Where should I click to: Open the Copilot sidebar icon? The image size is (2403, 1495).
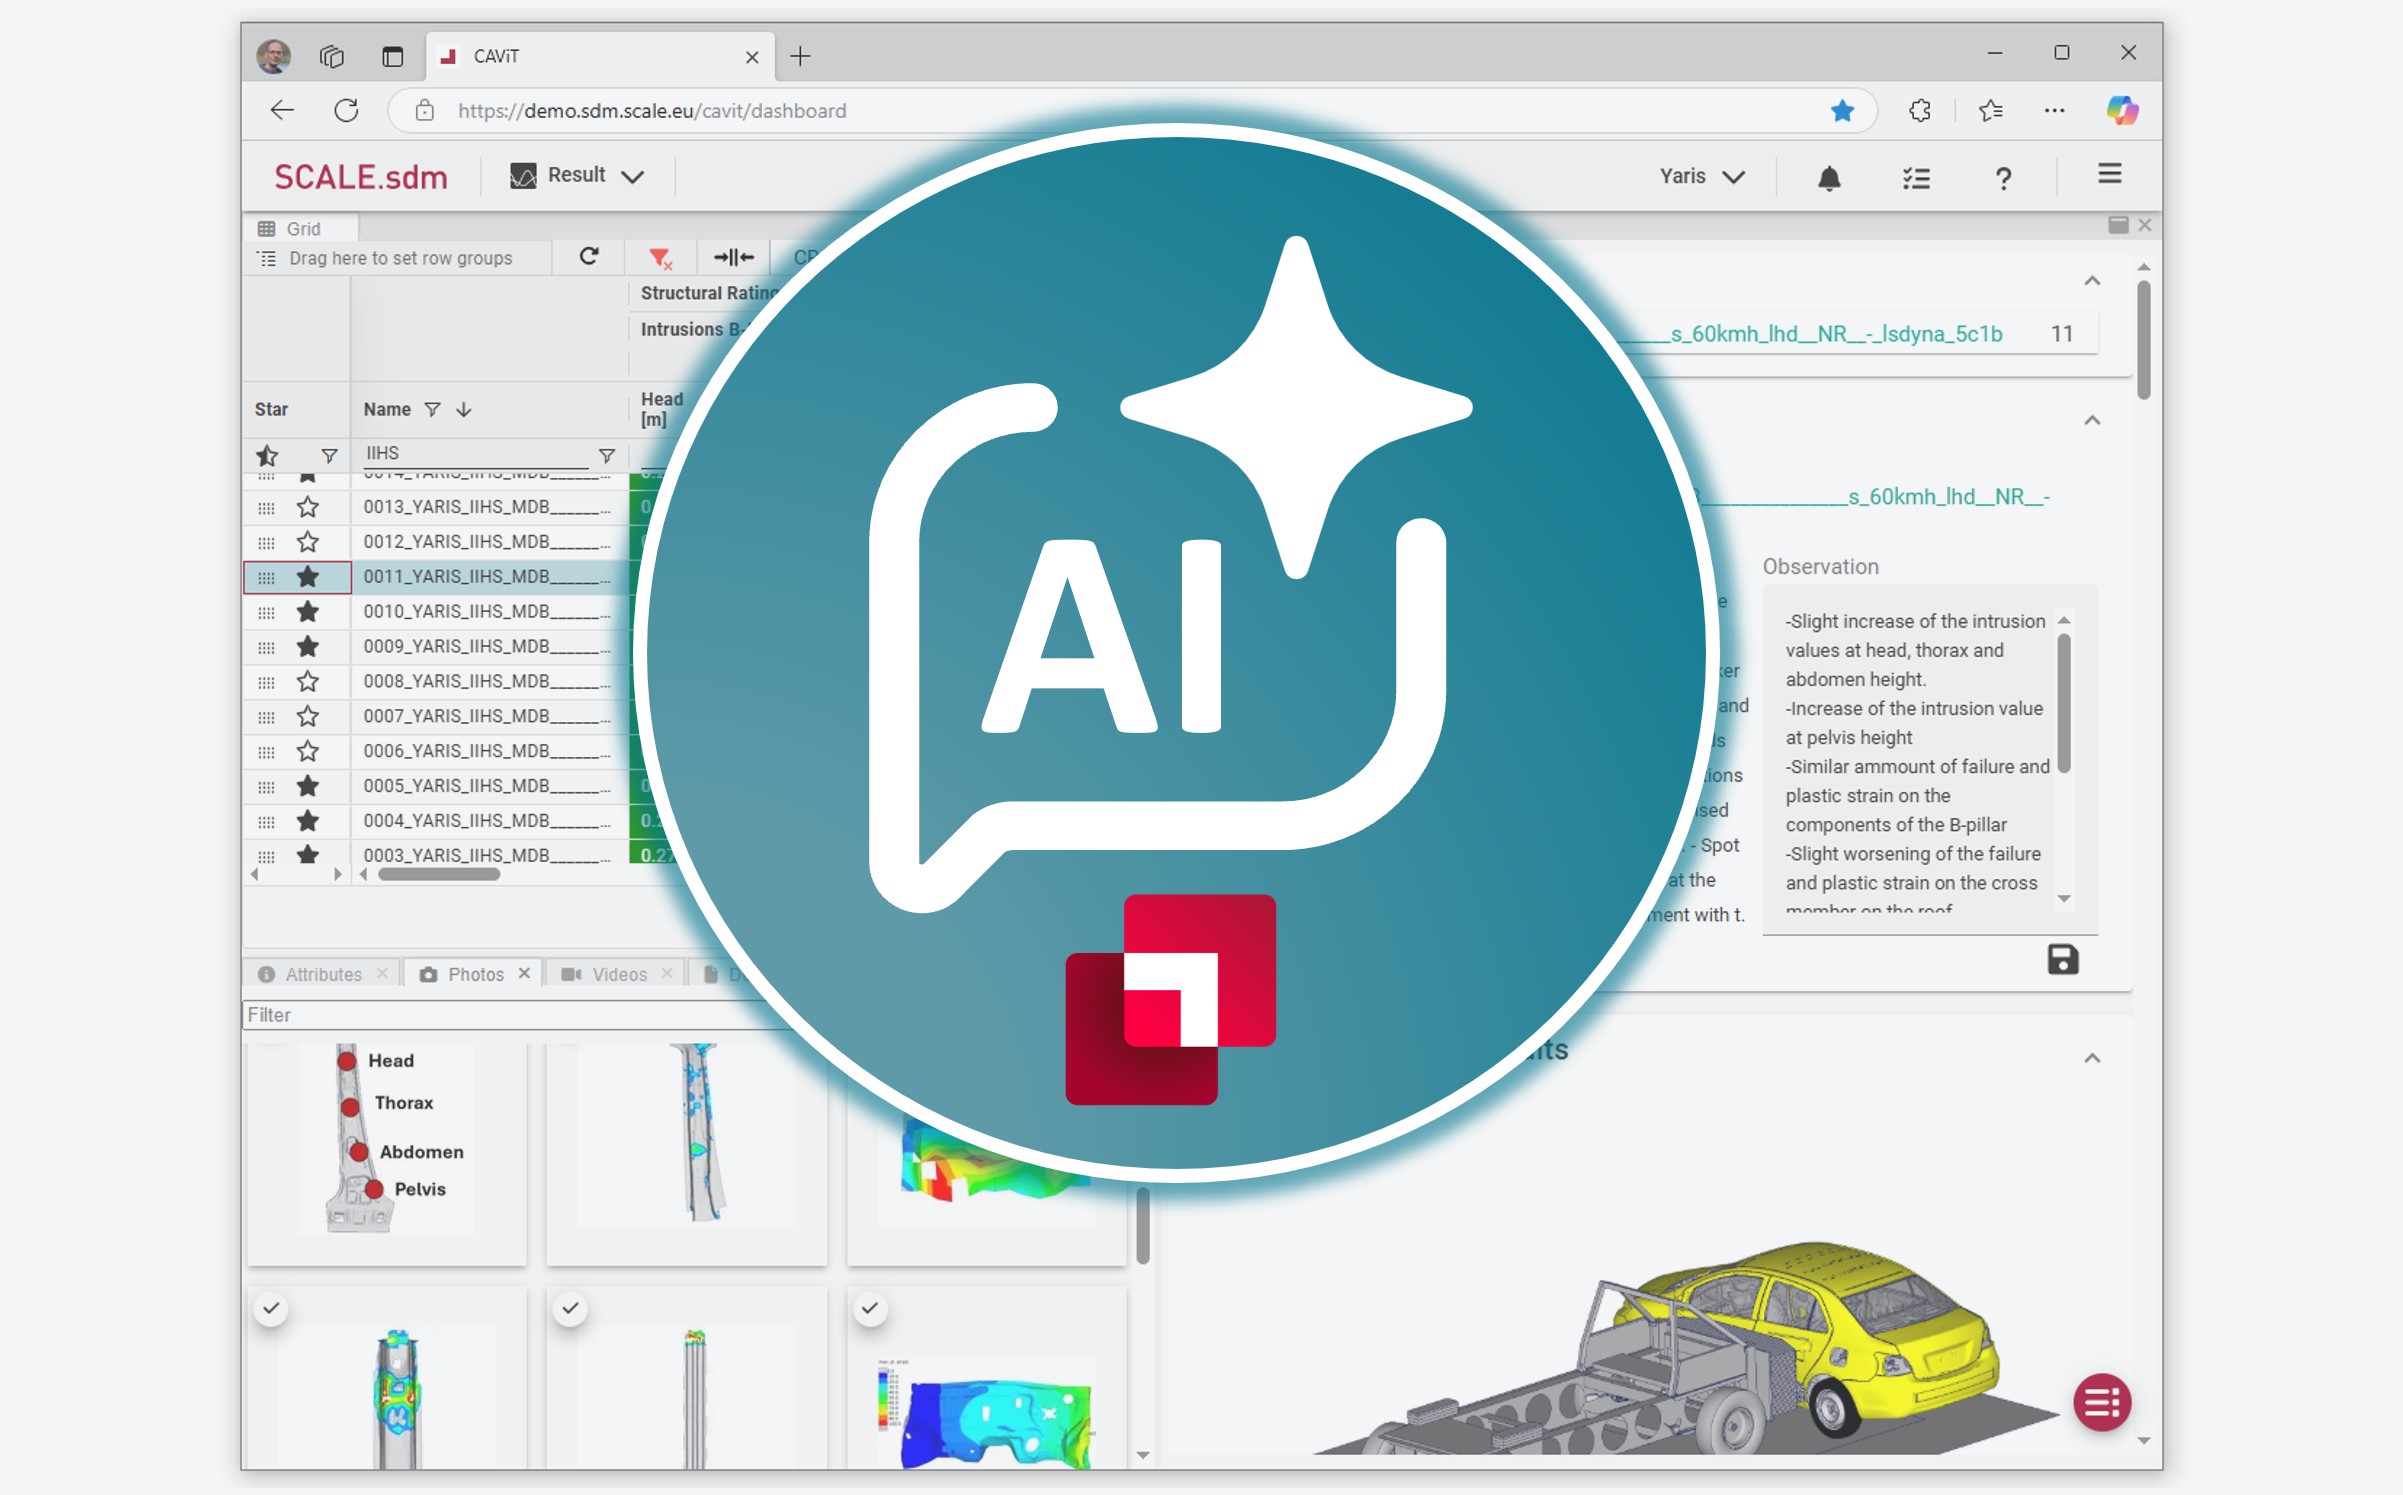coord(2121,110)
